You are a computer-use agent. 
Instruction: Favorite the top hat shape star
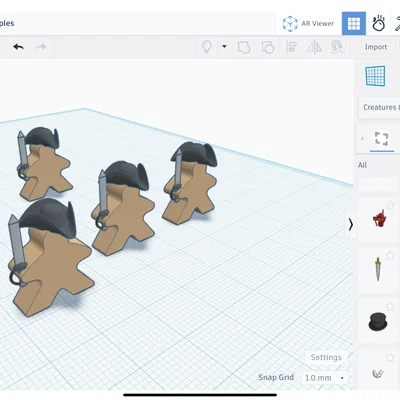tap(390, 306)
